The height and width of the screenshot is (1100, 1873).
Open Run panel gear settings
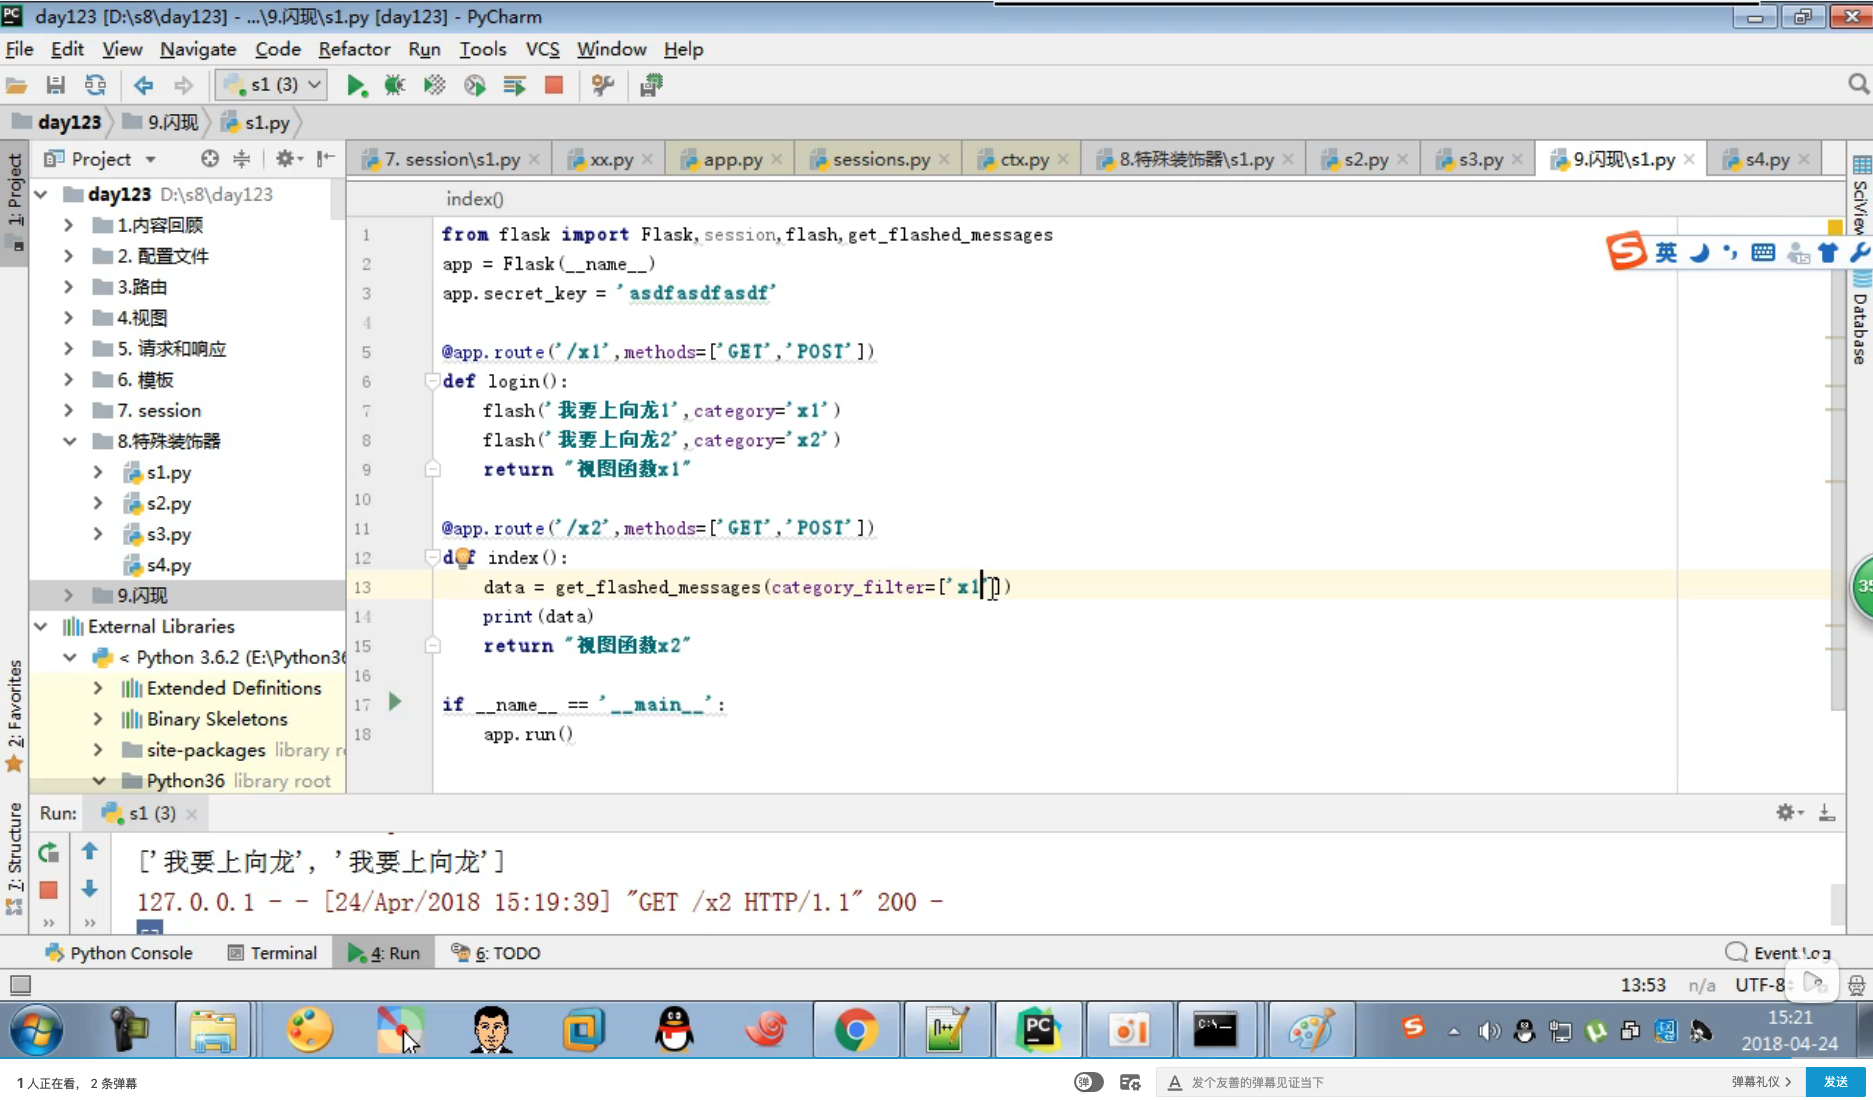1789,813
